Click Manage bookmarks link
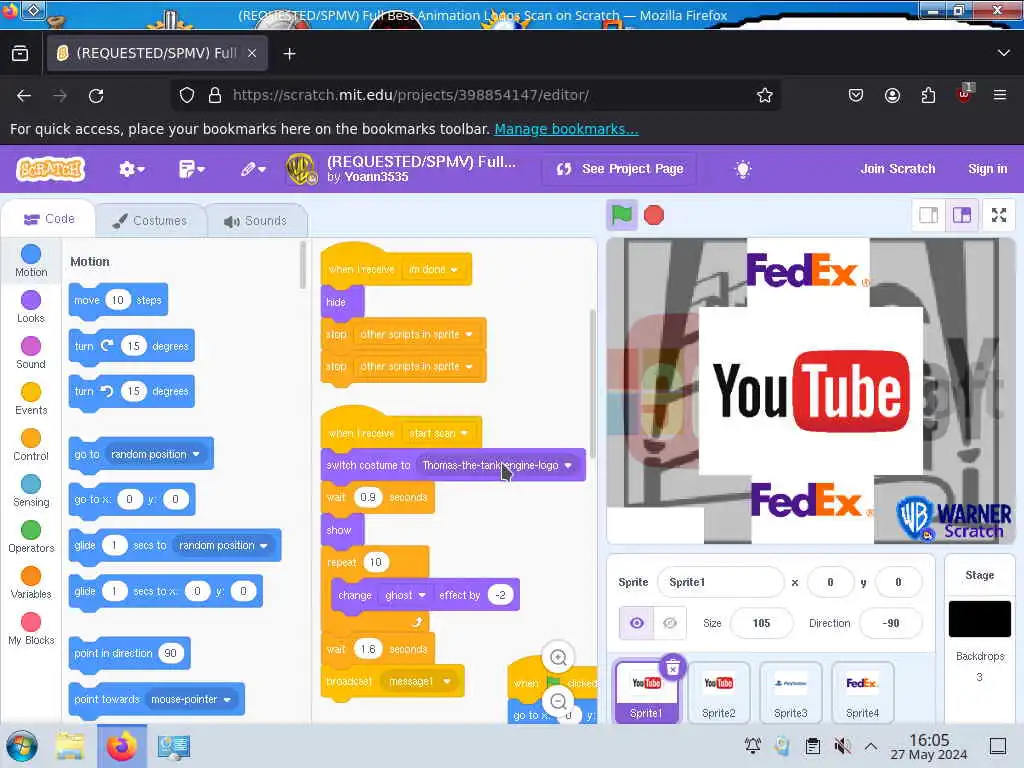This screenshot has height=768, width=1024. (x=566, y=129)
